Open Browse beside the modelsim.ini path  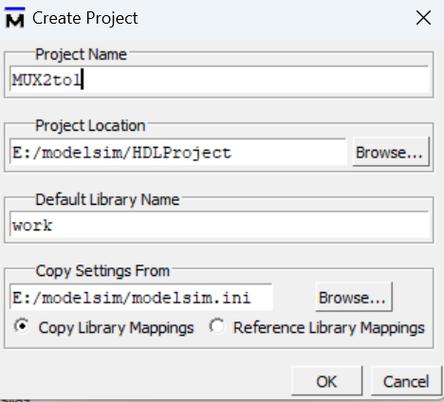tap(353, 297)
